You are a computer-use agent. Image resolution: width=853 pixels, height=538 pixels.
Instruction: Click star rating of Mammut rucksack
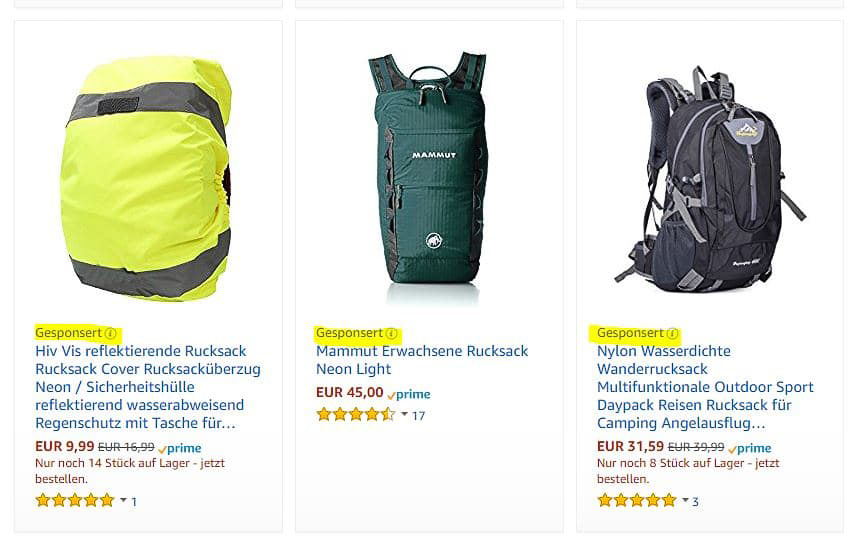[356, 415]
